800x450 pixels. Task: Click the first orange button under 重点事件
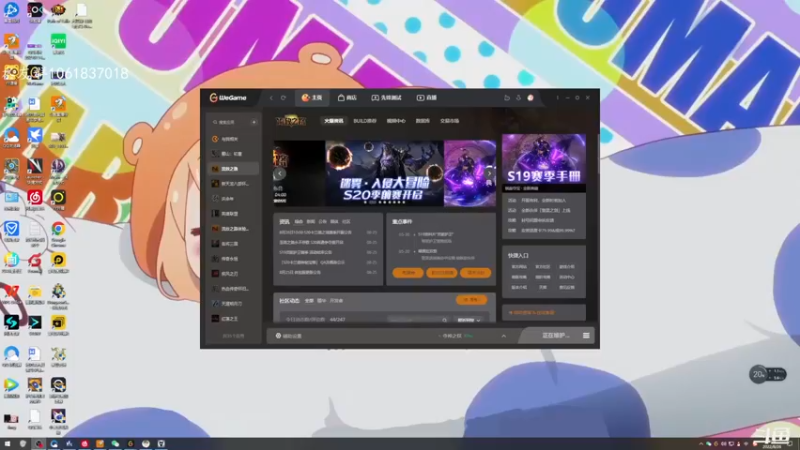(408, 273)
